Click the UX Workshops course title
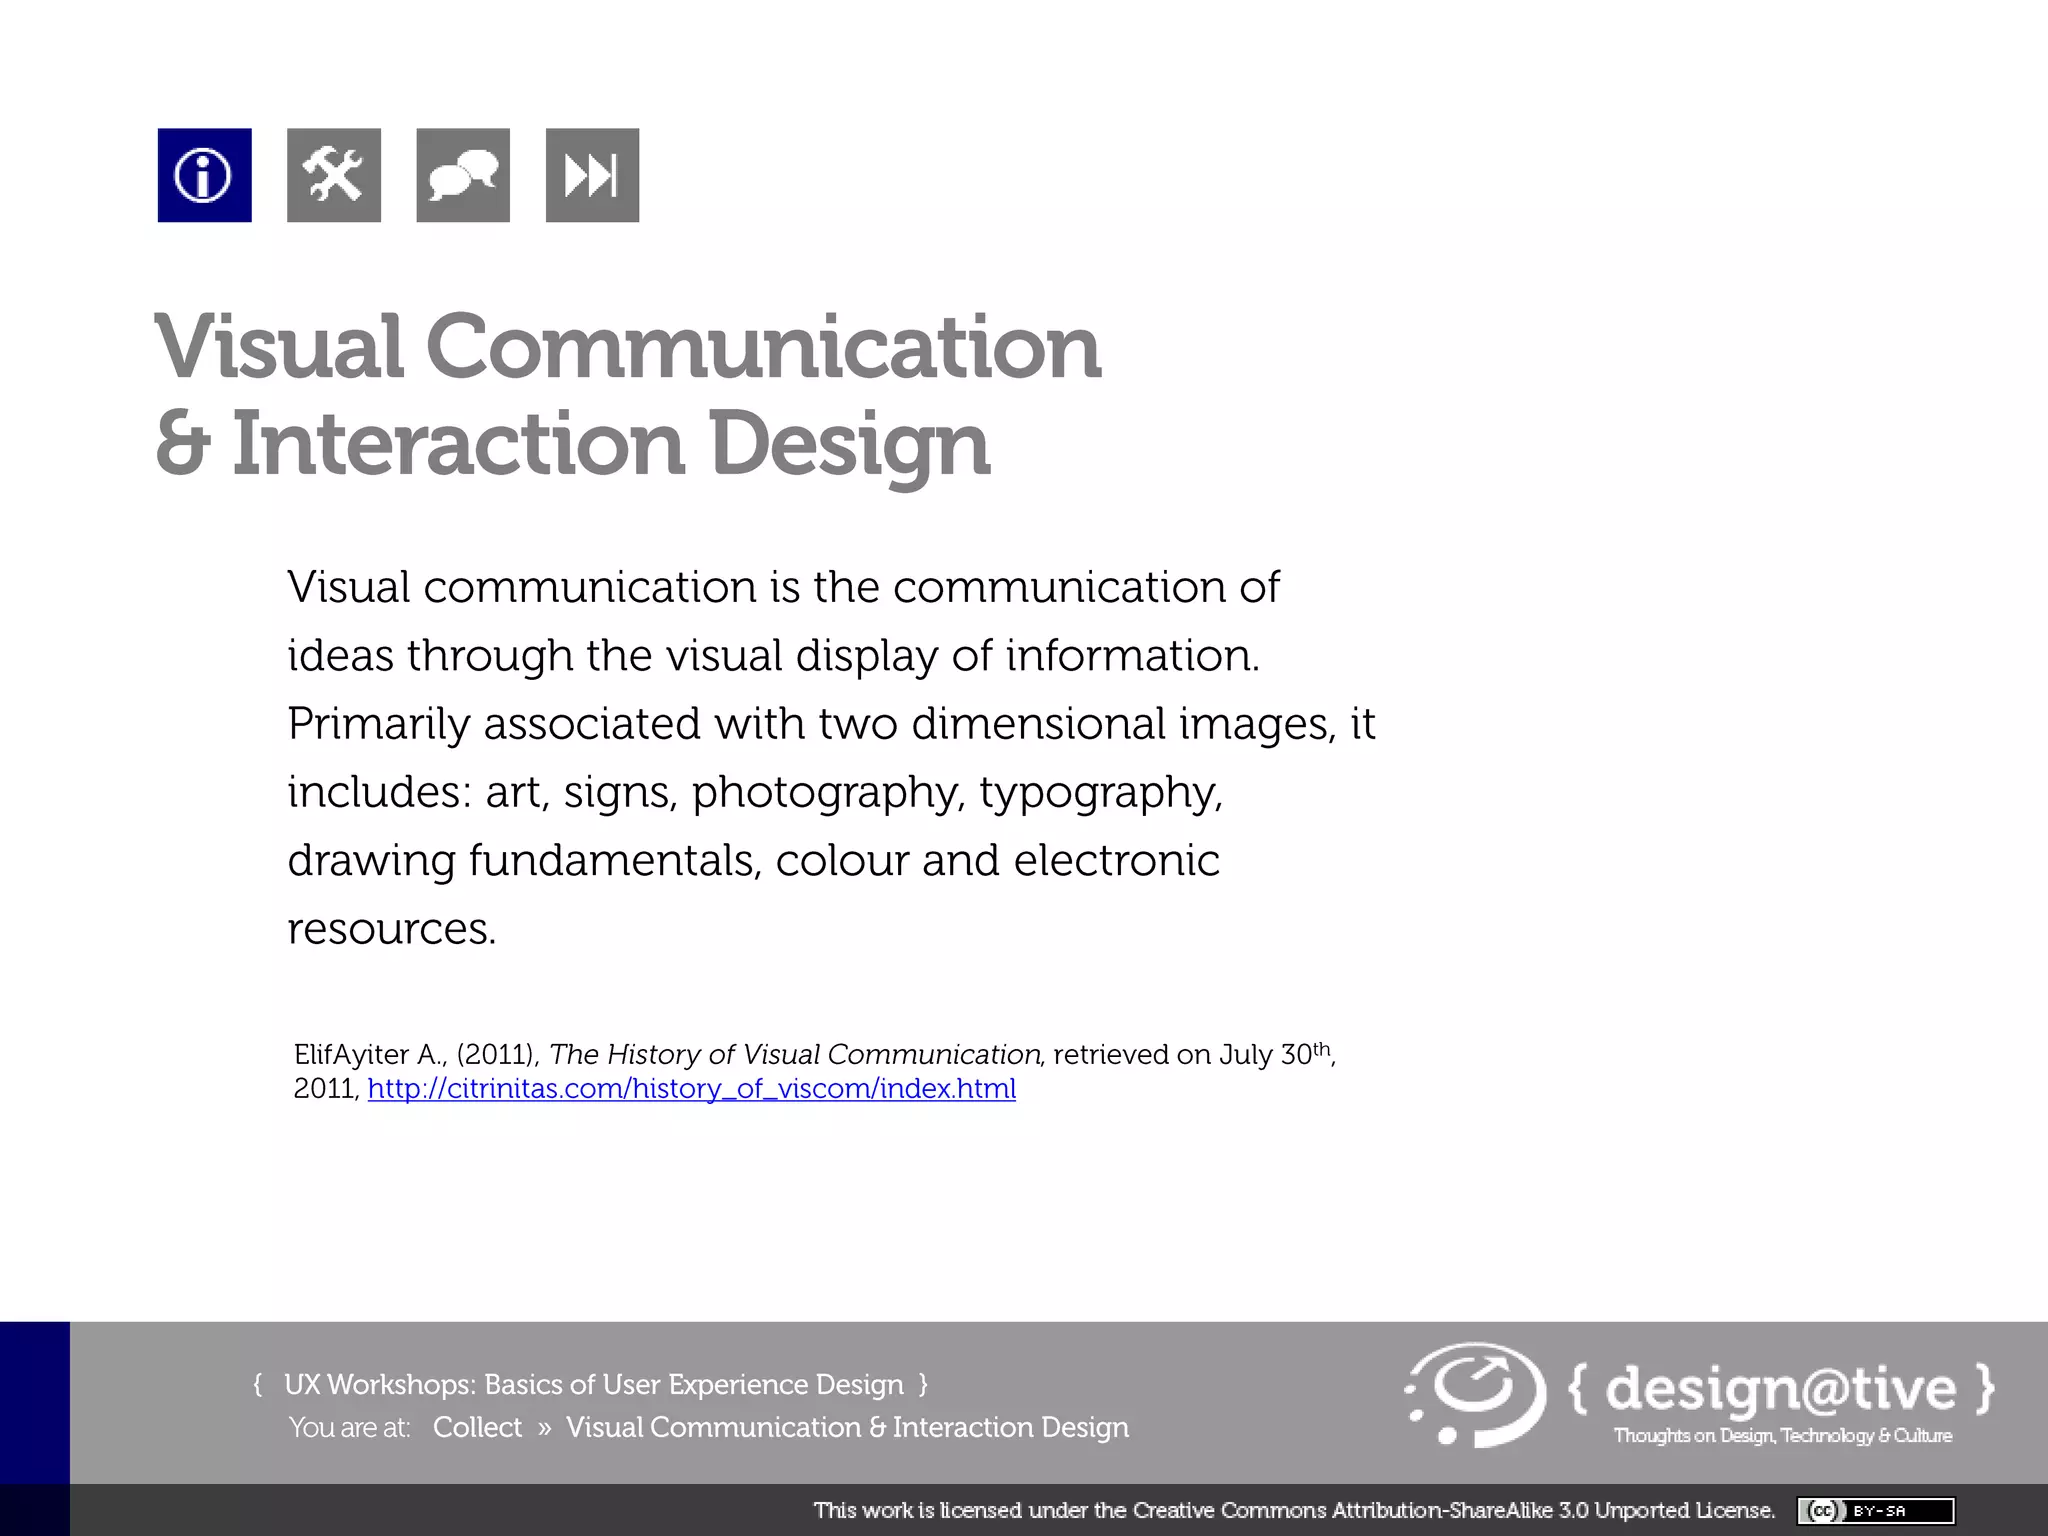Screen dimensions: 2048x1536 pyautogui.click(x=593, y=1384)
